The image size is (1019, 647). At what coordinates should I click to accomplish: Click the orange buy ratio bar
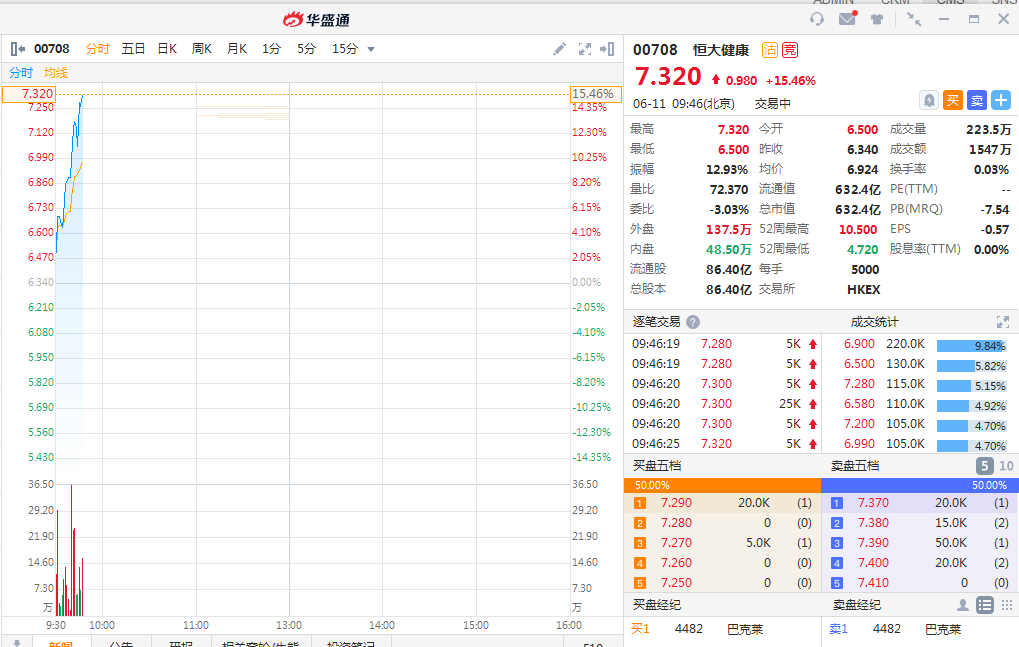tap(722, 485)
